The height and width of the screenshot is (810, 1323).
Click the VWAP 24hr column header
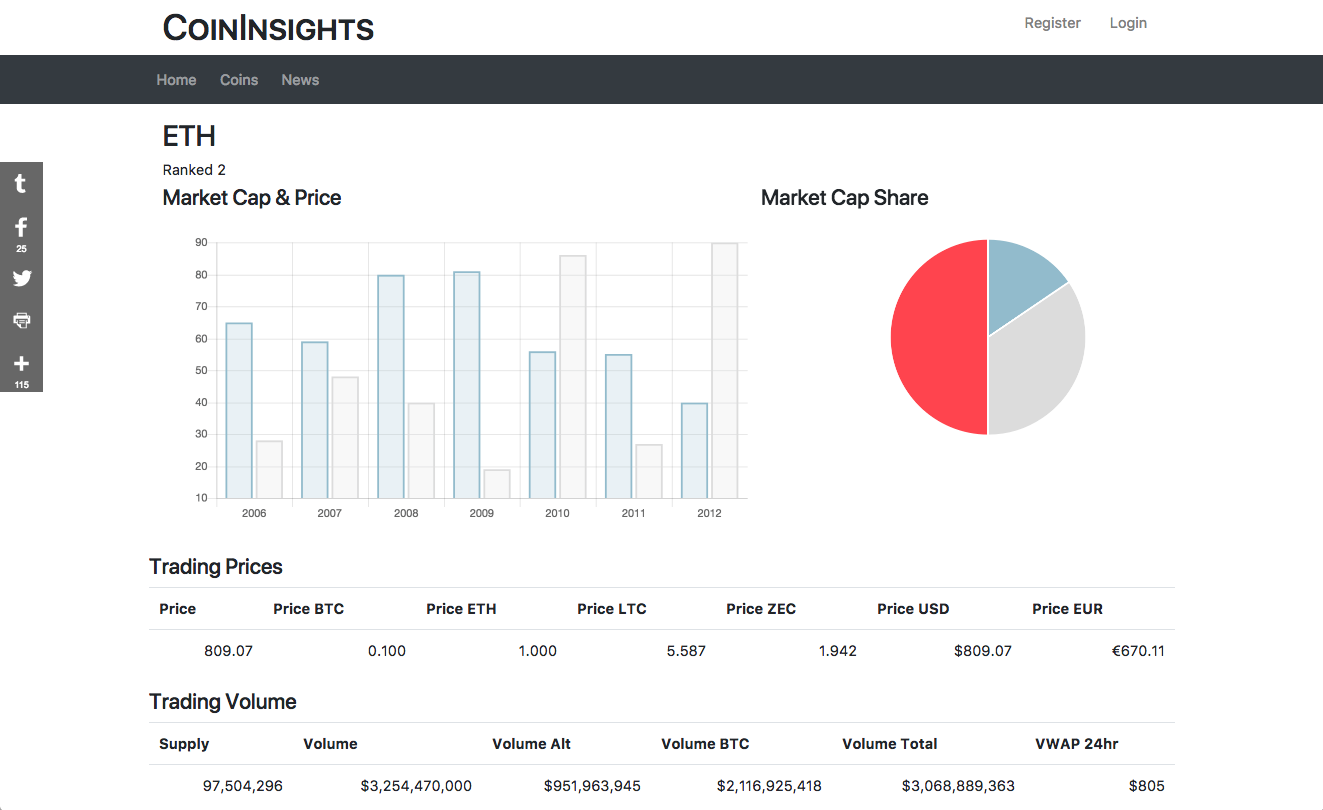[1077, 744]
